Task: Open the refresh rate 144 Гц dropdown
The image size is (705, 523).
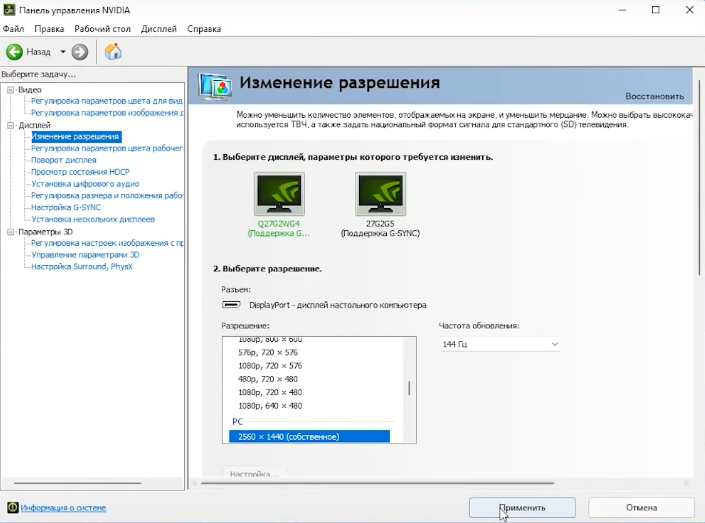Action: pyautogui.click(x=500, y=344)
